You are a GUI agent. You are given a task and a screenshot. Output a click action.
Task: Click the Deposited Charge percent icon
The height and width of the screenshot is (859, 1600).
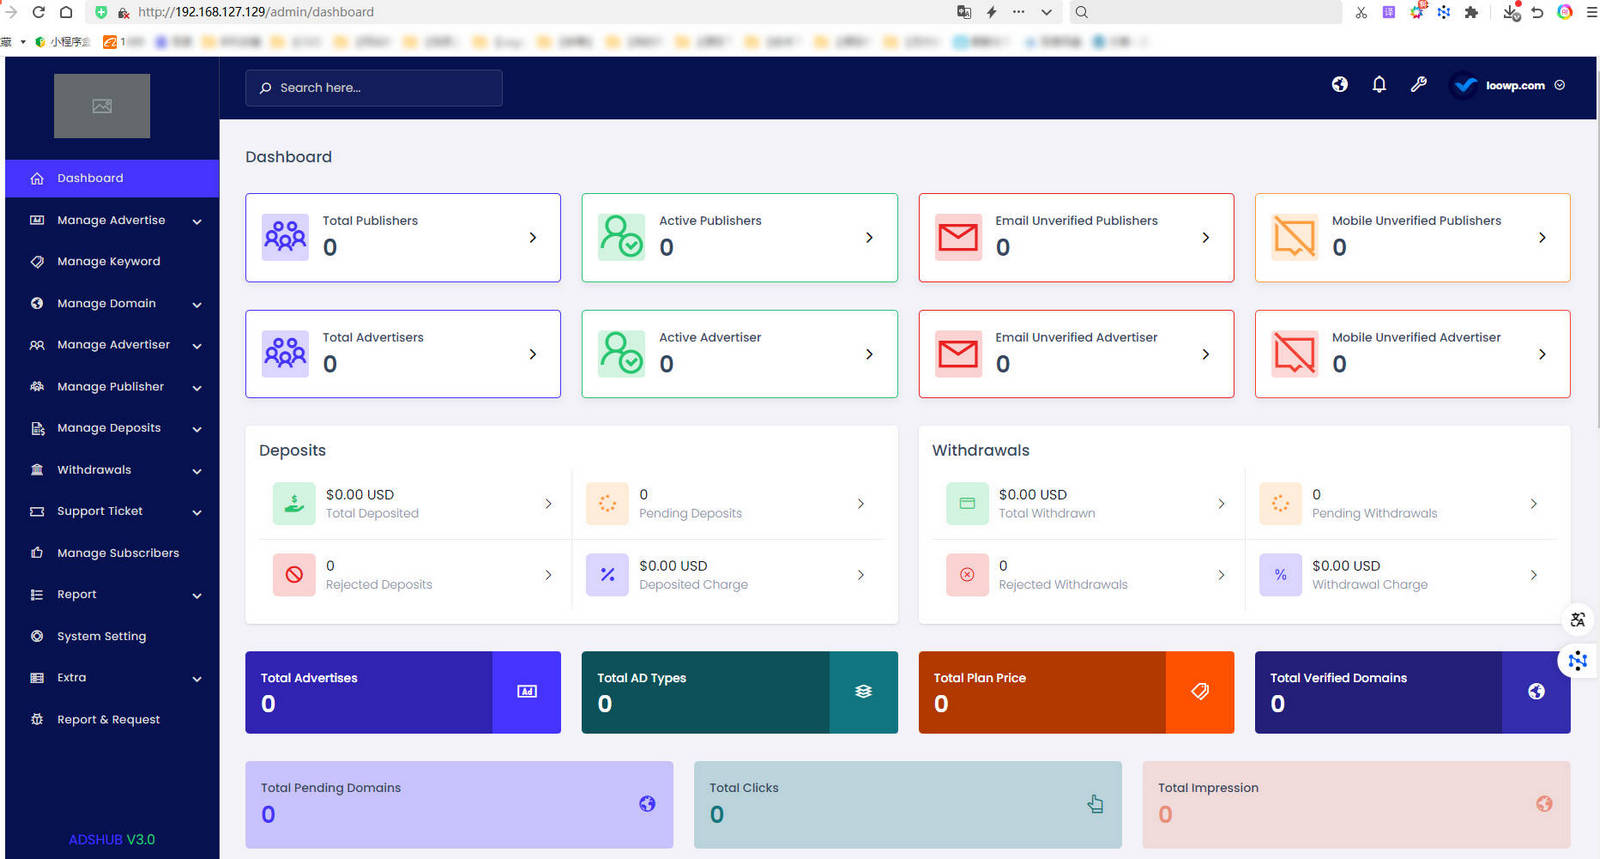click(x=607, y=575)
